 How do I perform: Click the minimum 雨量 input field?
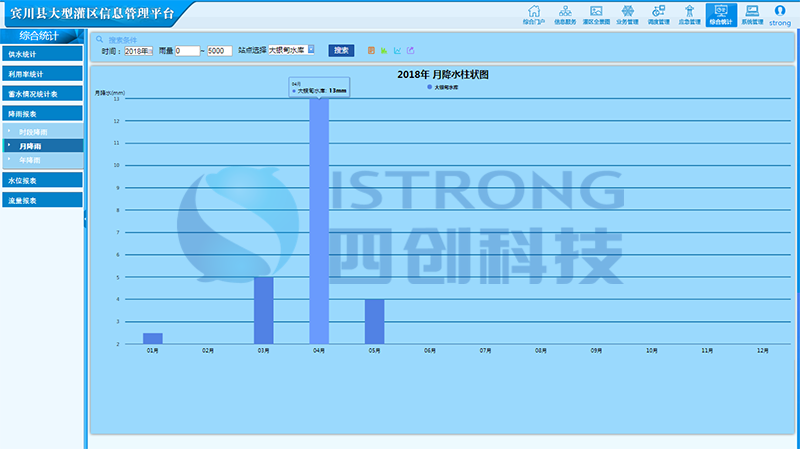click(187, 51)
